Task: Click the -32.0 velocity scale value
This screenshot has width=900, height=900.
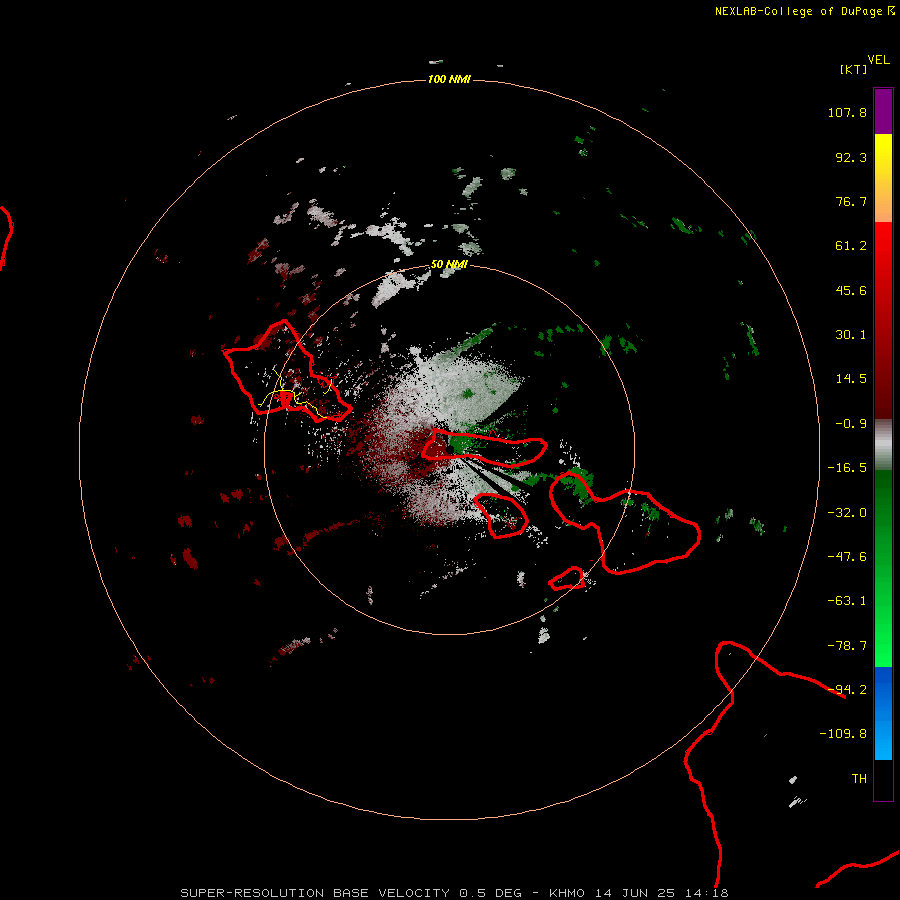Action: [x=847, y=513]
